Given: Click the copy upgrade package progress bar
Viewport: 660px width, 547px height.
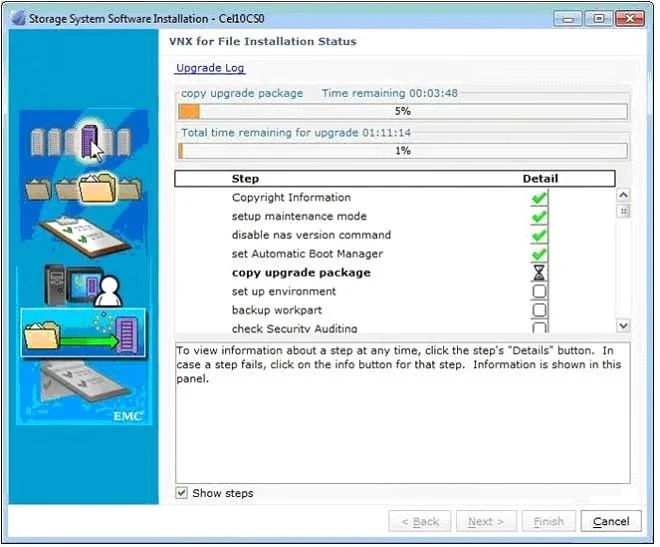Looking at the screenshot, I should coord(403,112).
